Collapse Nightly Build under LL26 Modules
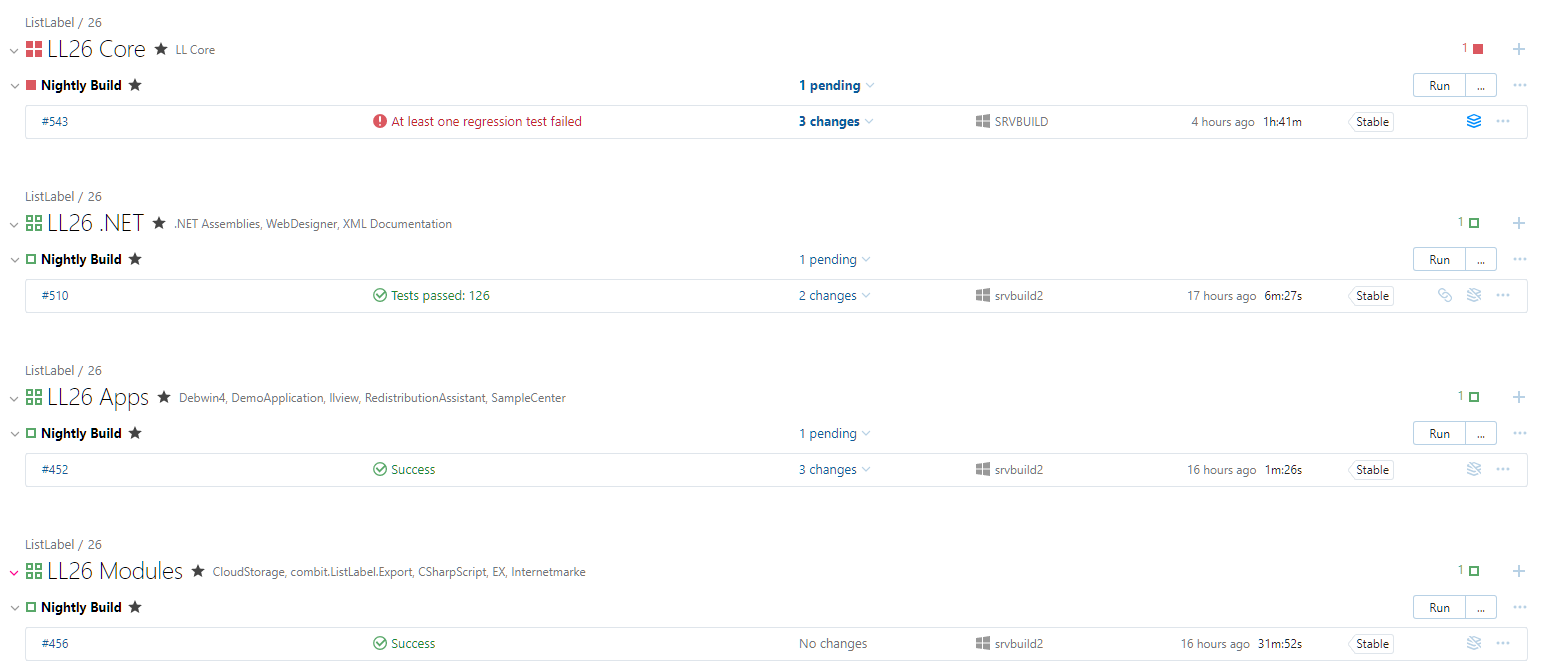Image resolution: width=1546 pixels, height=671 pixels. tap(15, 608)
